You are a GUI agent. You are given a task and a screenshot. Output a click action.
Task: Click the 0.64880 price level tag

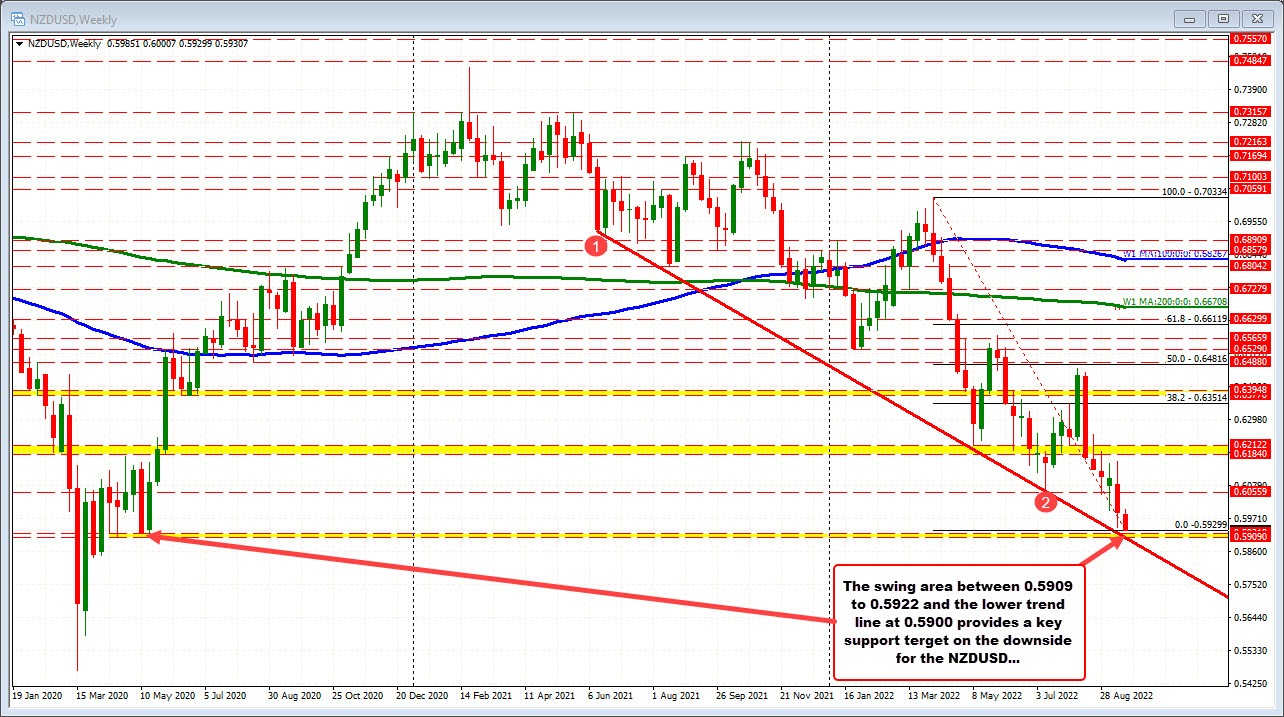click(x=1251, y=361)
